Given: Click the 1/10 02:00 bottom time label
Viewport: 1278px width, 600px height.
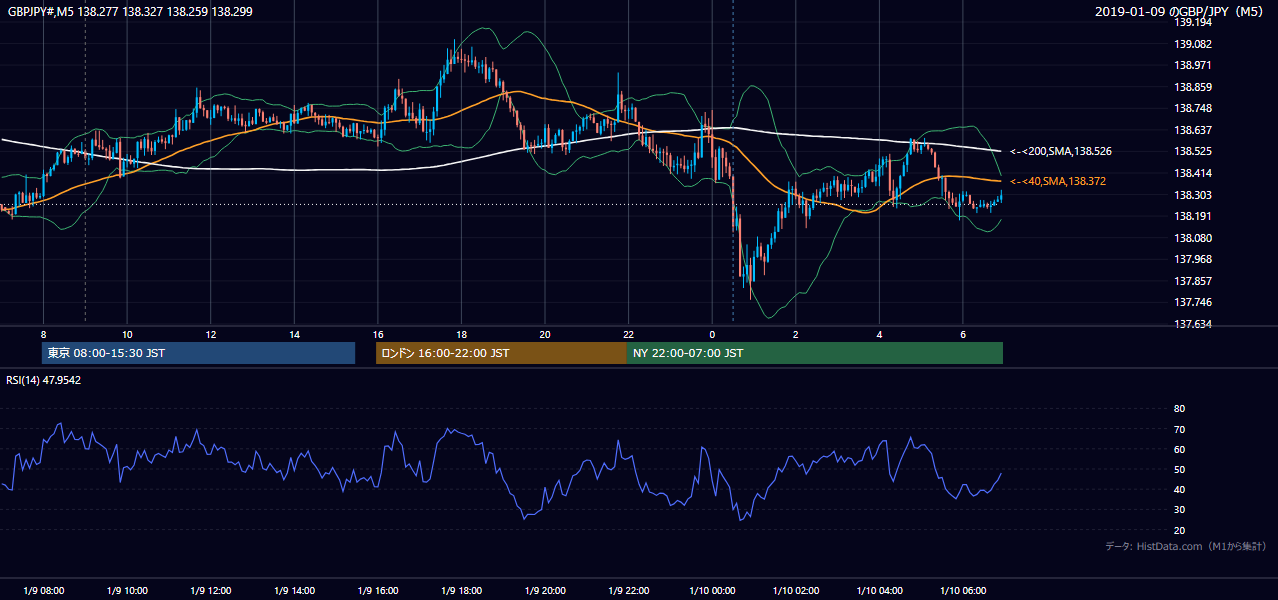Looking at the screenshot, I should click(x=796, y=591).
